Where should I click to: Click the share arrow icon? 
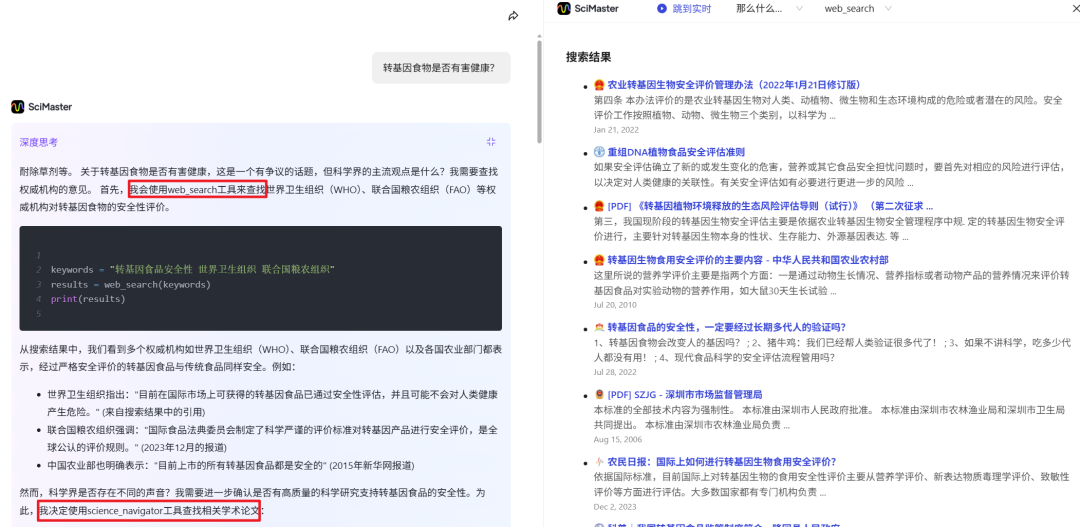513,16
